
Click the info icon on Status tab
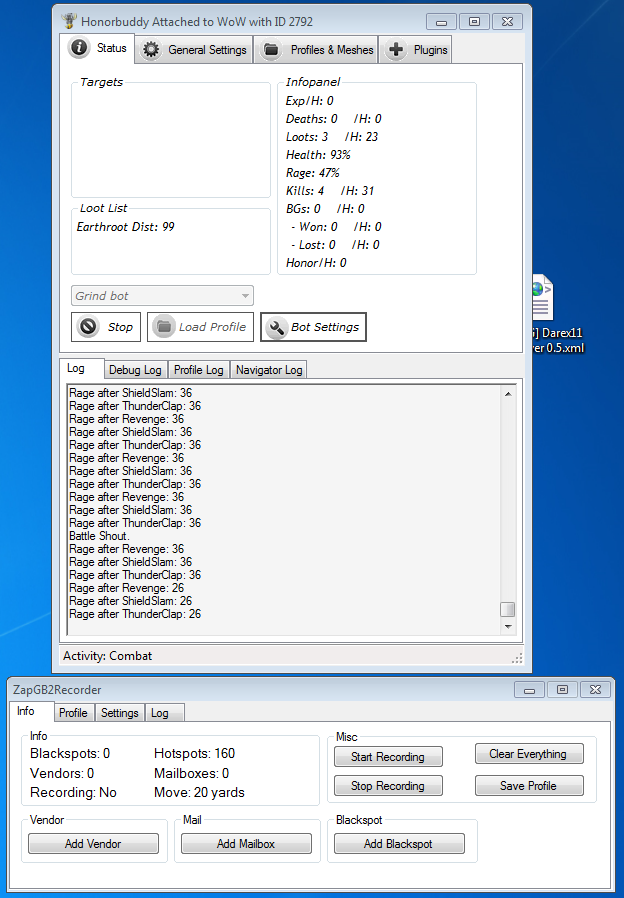tap(79, 48)
